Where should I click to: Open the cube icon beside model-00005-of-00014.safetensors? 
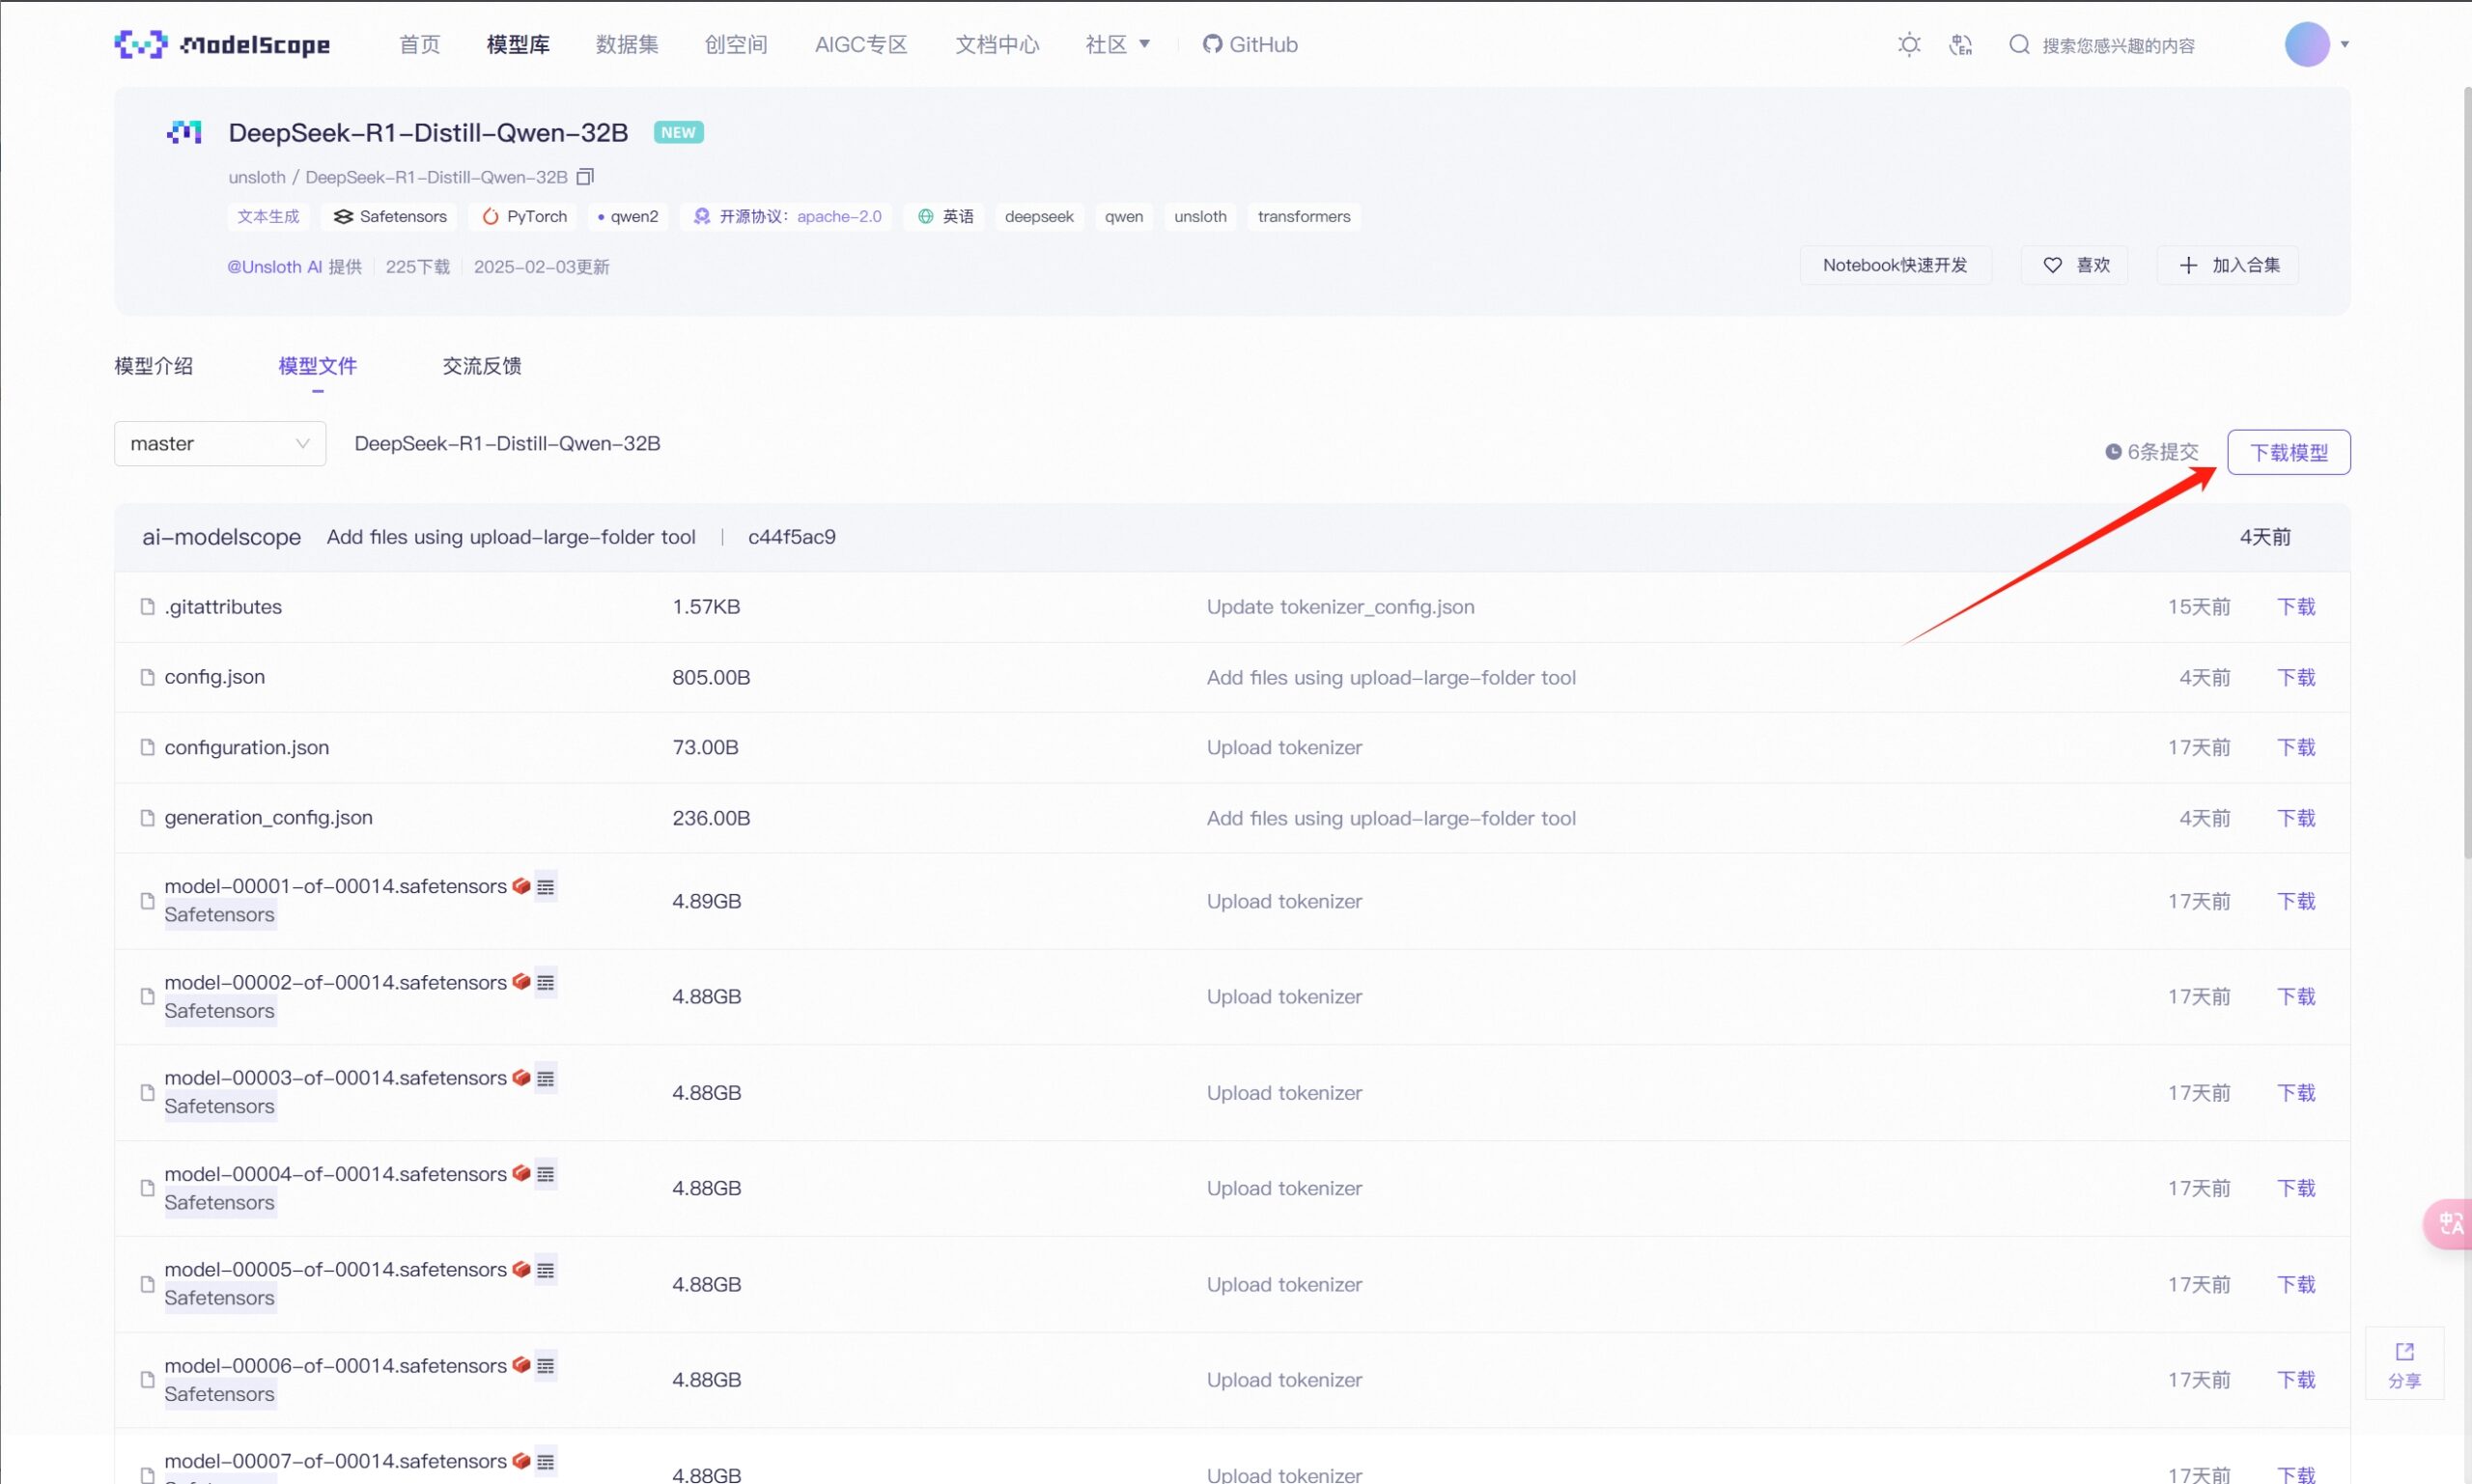(521, 1269)
